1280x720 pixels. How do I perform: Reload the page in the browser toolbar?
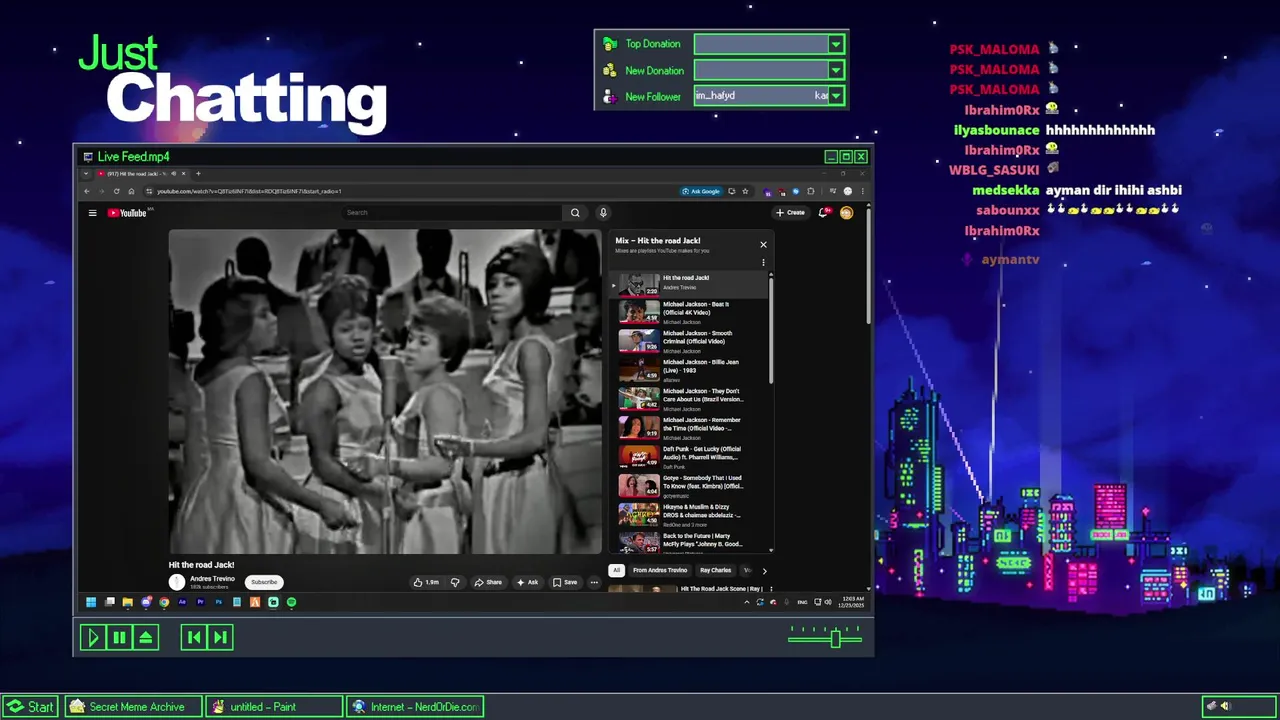coord(116,191)
